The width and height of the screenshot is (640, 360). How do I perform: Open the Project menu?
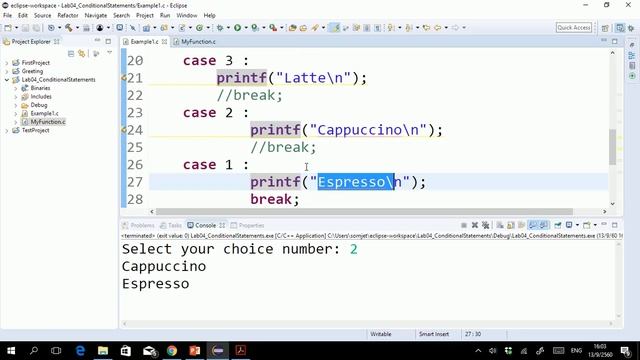(x=144, y=16)
